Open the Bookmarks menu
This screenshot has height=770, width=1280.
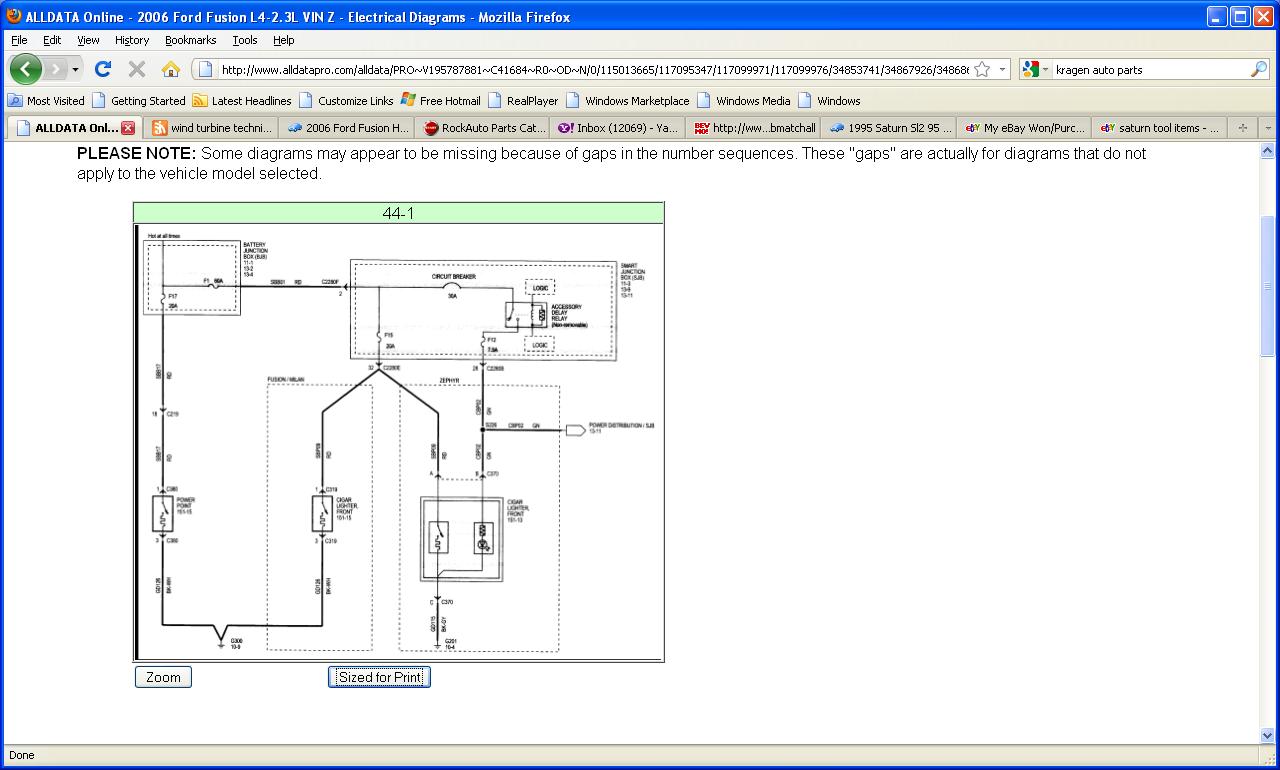pyautogui.click(x=190, y=40)
